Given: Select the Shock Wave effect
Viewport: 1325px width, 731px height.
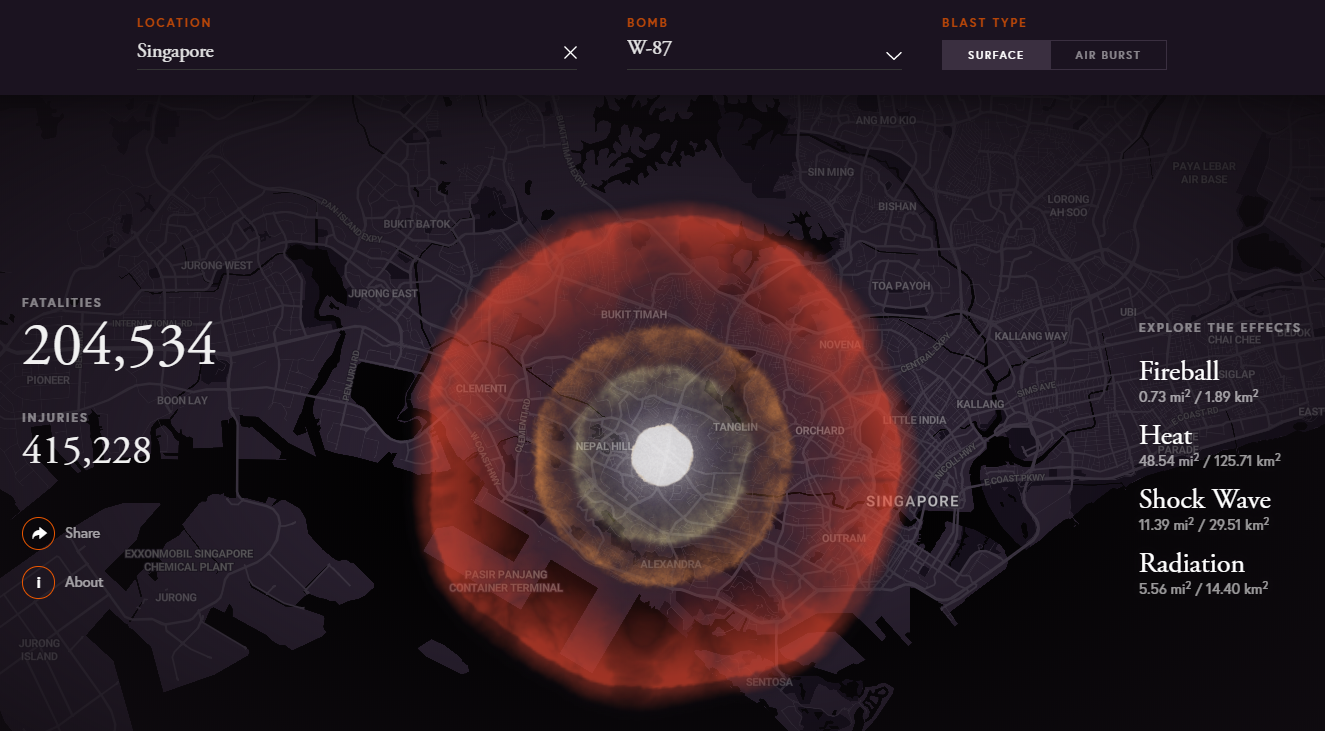Looking at the screenshot, I should click(1204, 500).
